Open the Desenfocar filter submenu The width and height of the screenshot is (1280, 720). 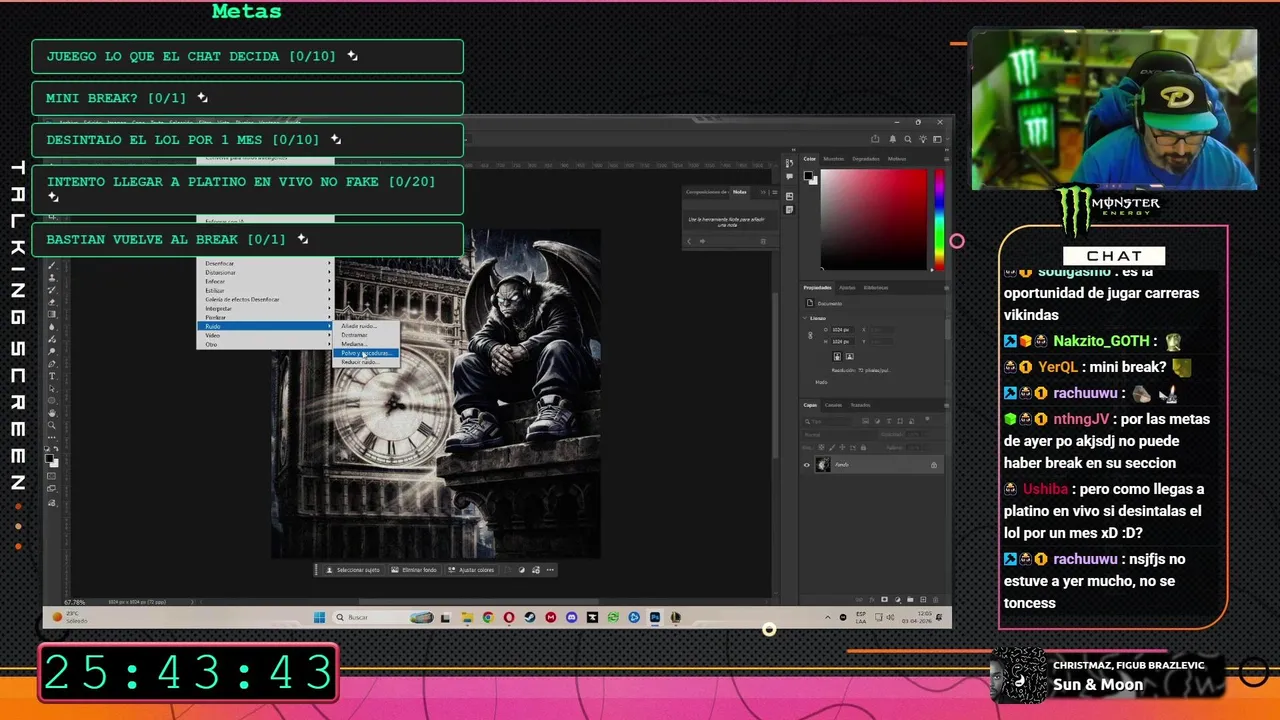tap(266, 263)
